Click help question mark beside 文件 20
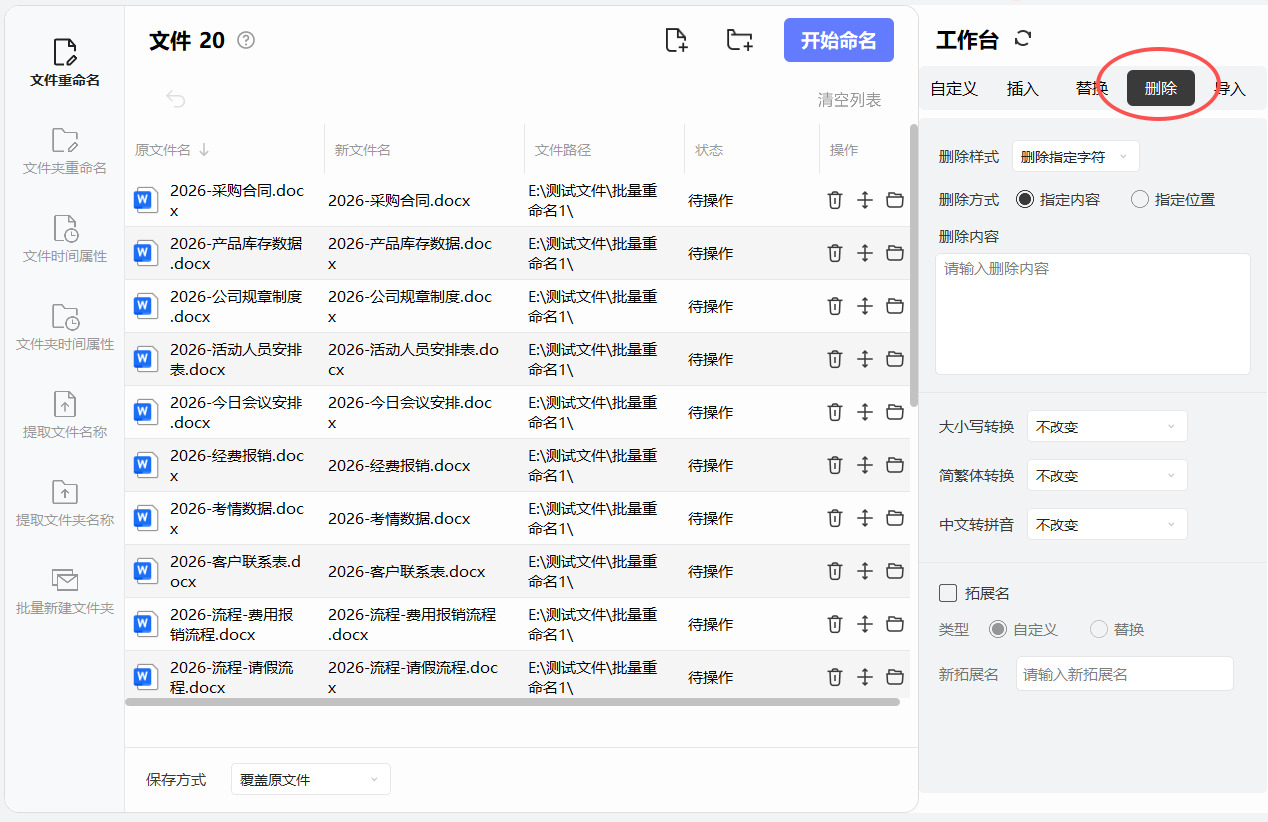 [246, 40]
